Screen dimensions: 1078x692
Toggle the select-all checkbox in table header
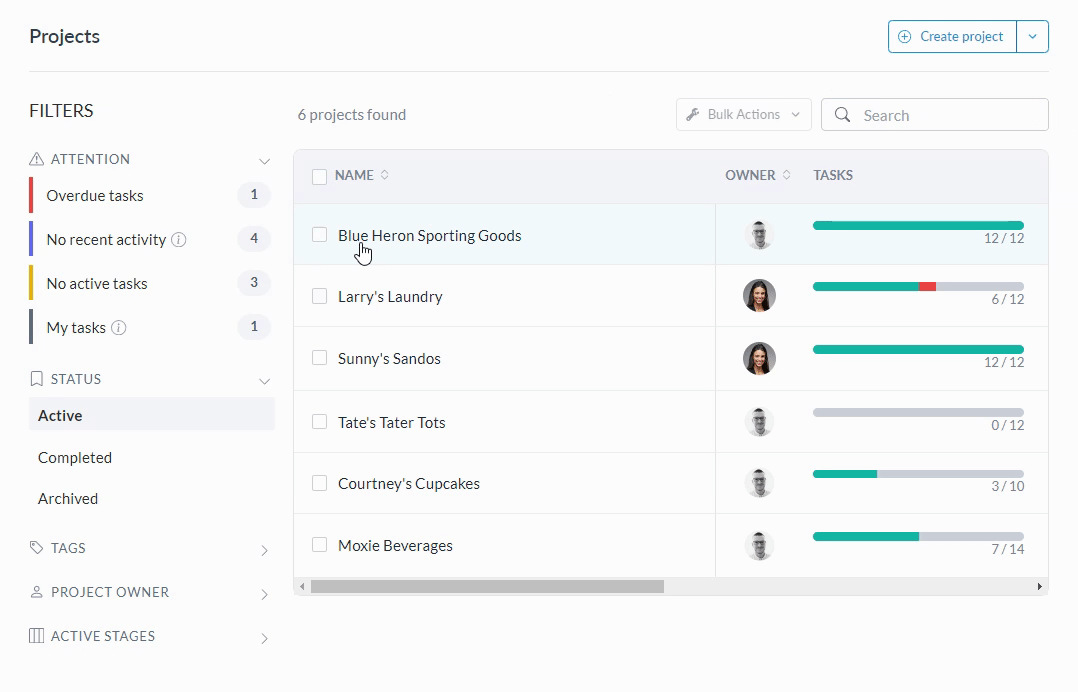tap(320, 176)
